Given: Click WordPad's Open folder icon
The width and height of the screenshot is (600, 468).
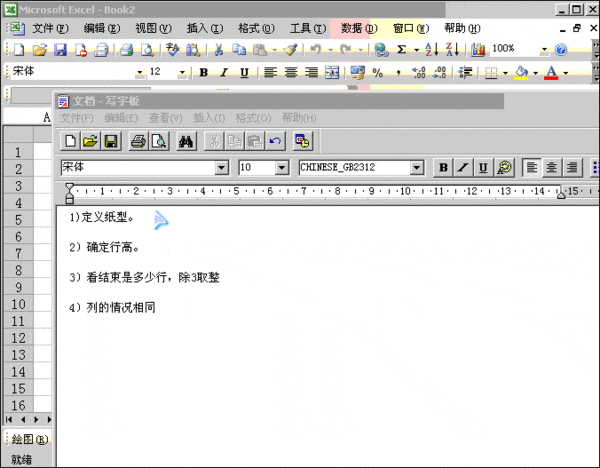Looking at the screenshot, I should pyautogui.click(x=91, y=141).
